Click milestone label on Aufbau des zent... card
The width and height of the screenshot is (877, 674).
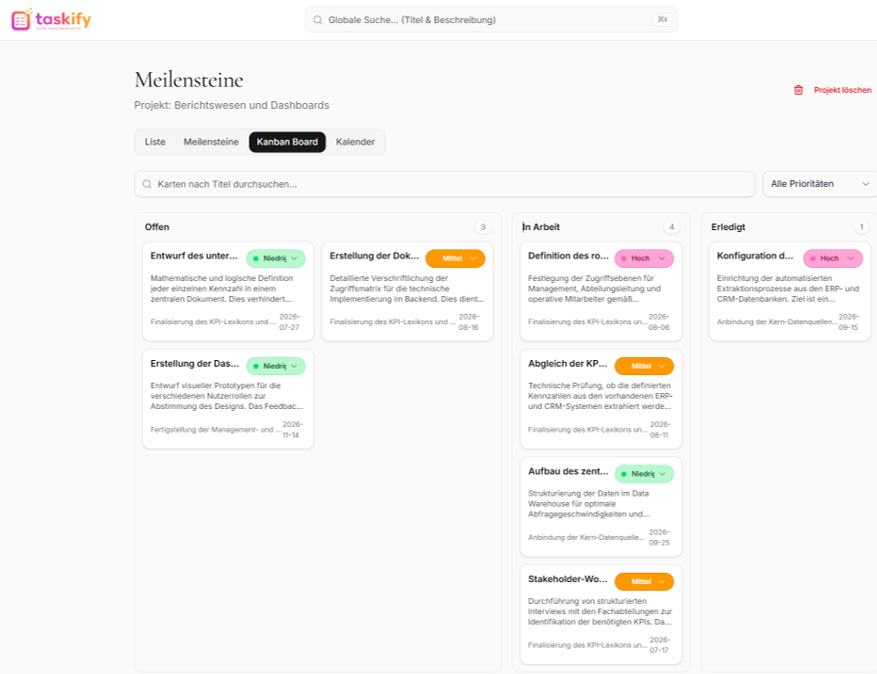pyautogui.click(x=586, y=538)
